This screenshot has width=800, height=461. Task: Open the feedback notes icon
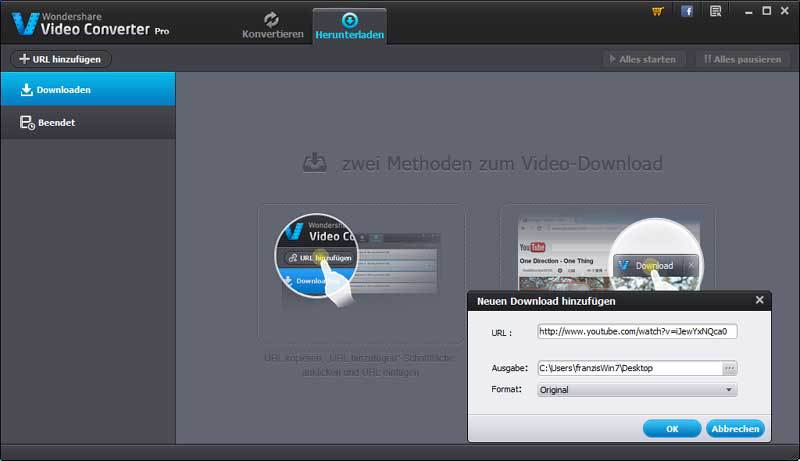point(715,11)
